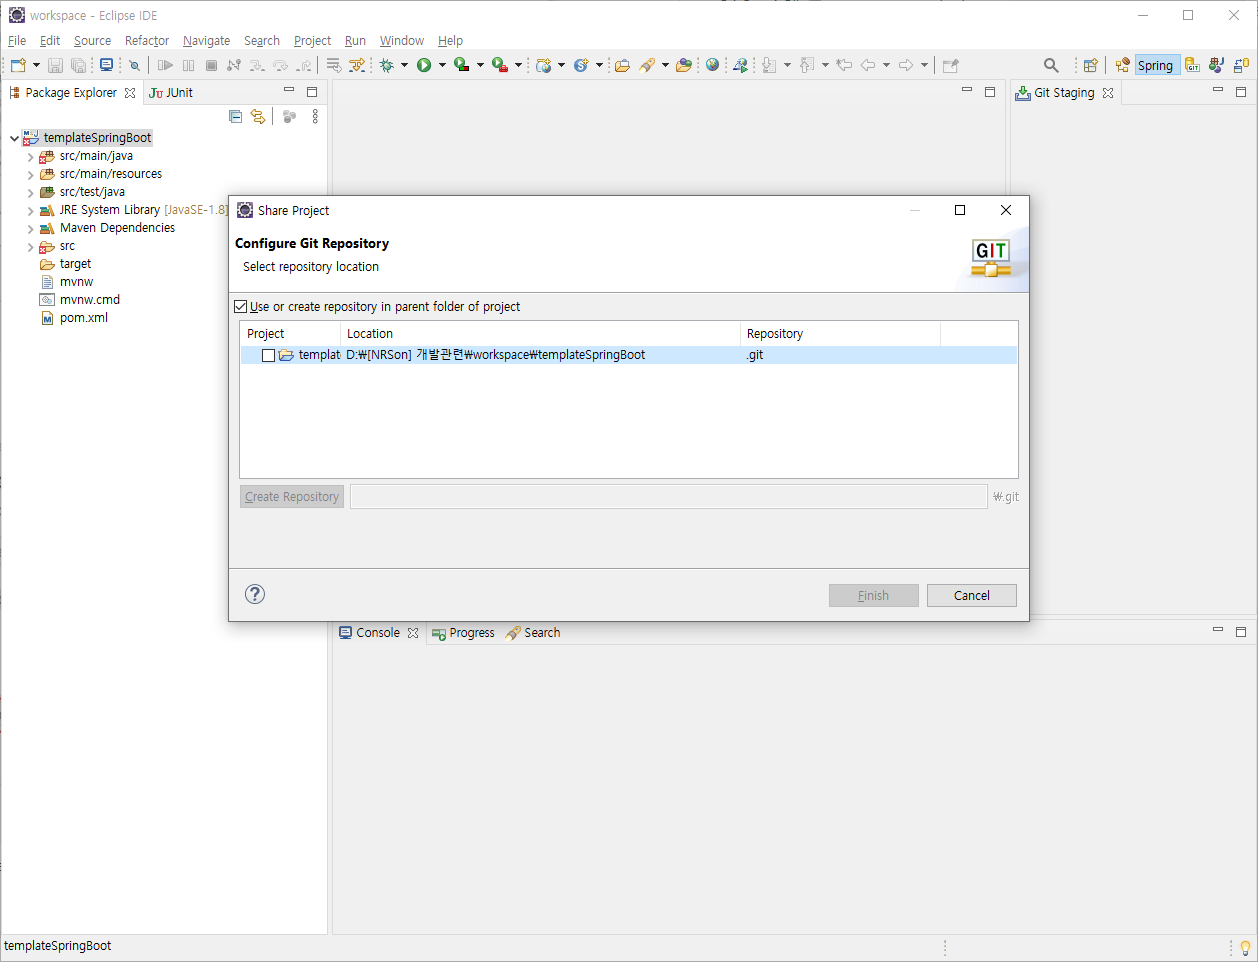
Task: Click the help question mark button
Action: coord(254,593)
